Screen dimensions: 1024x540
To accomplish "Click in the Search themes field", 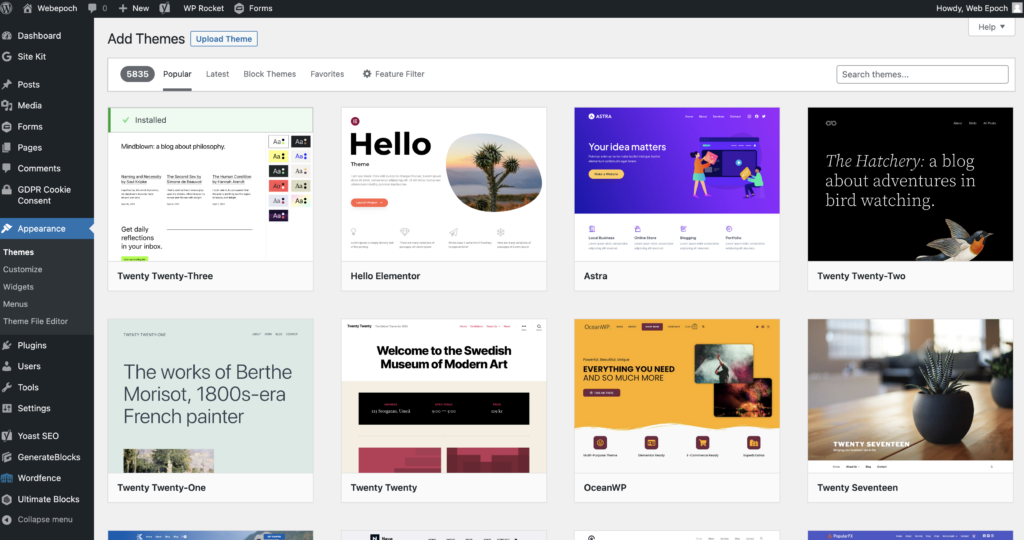I will click(x=922, y=74).
